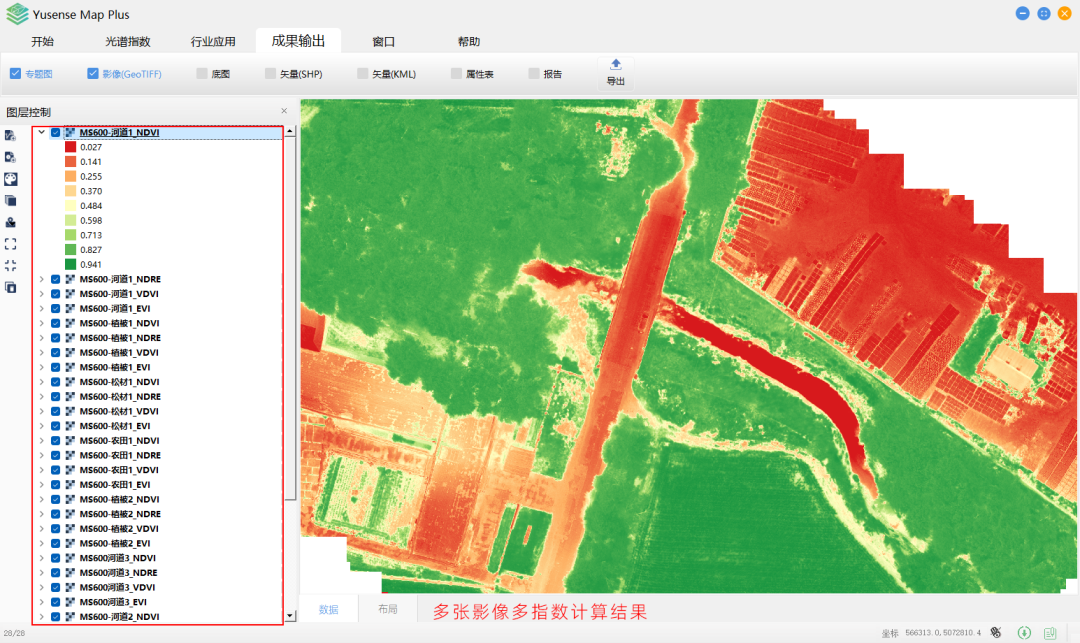
Task: Open the 光谱指数 ribbon tab
Action: (128, 42)
